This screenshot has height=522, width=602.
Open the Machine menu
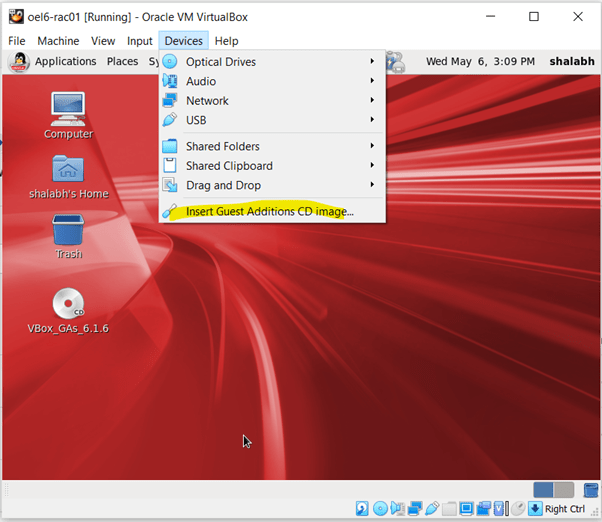click(58, 41)
